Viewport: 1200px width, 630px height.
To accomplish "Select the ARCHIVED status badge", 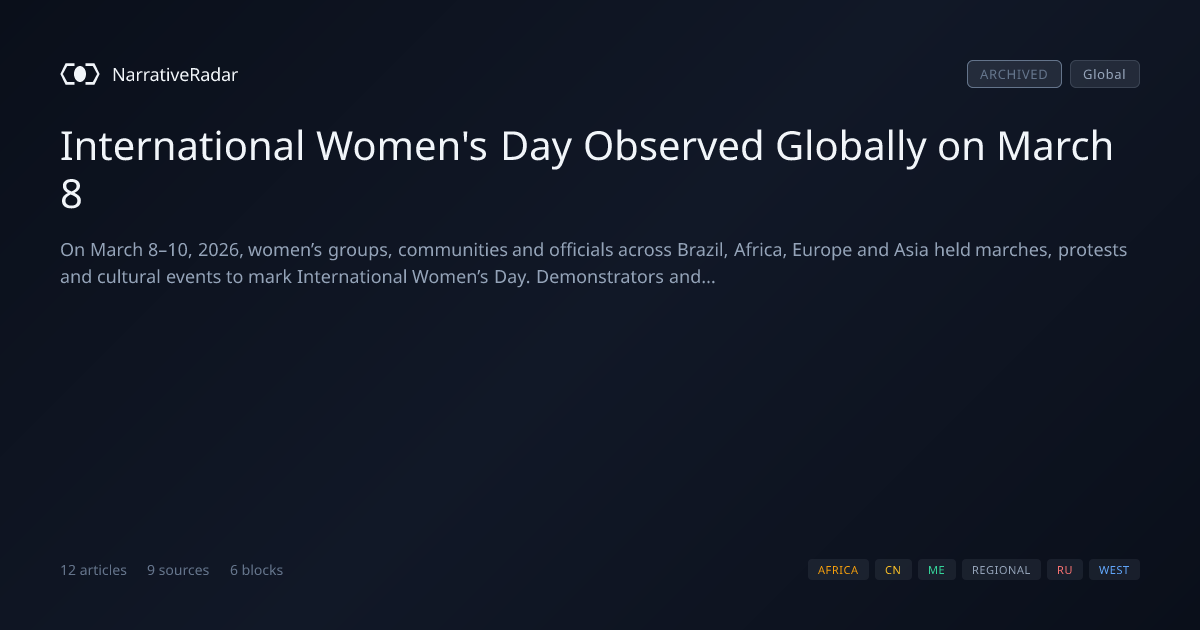I will pyautogui.click(x=1014, y=74).
